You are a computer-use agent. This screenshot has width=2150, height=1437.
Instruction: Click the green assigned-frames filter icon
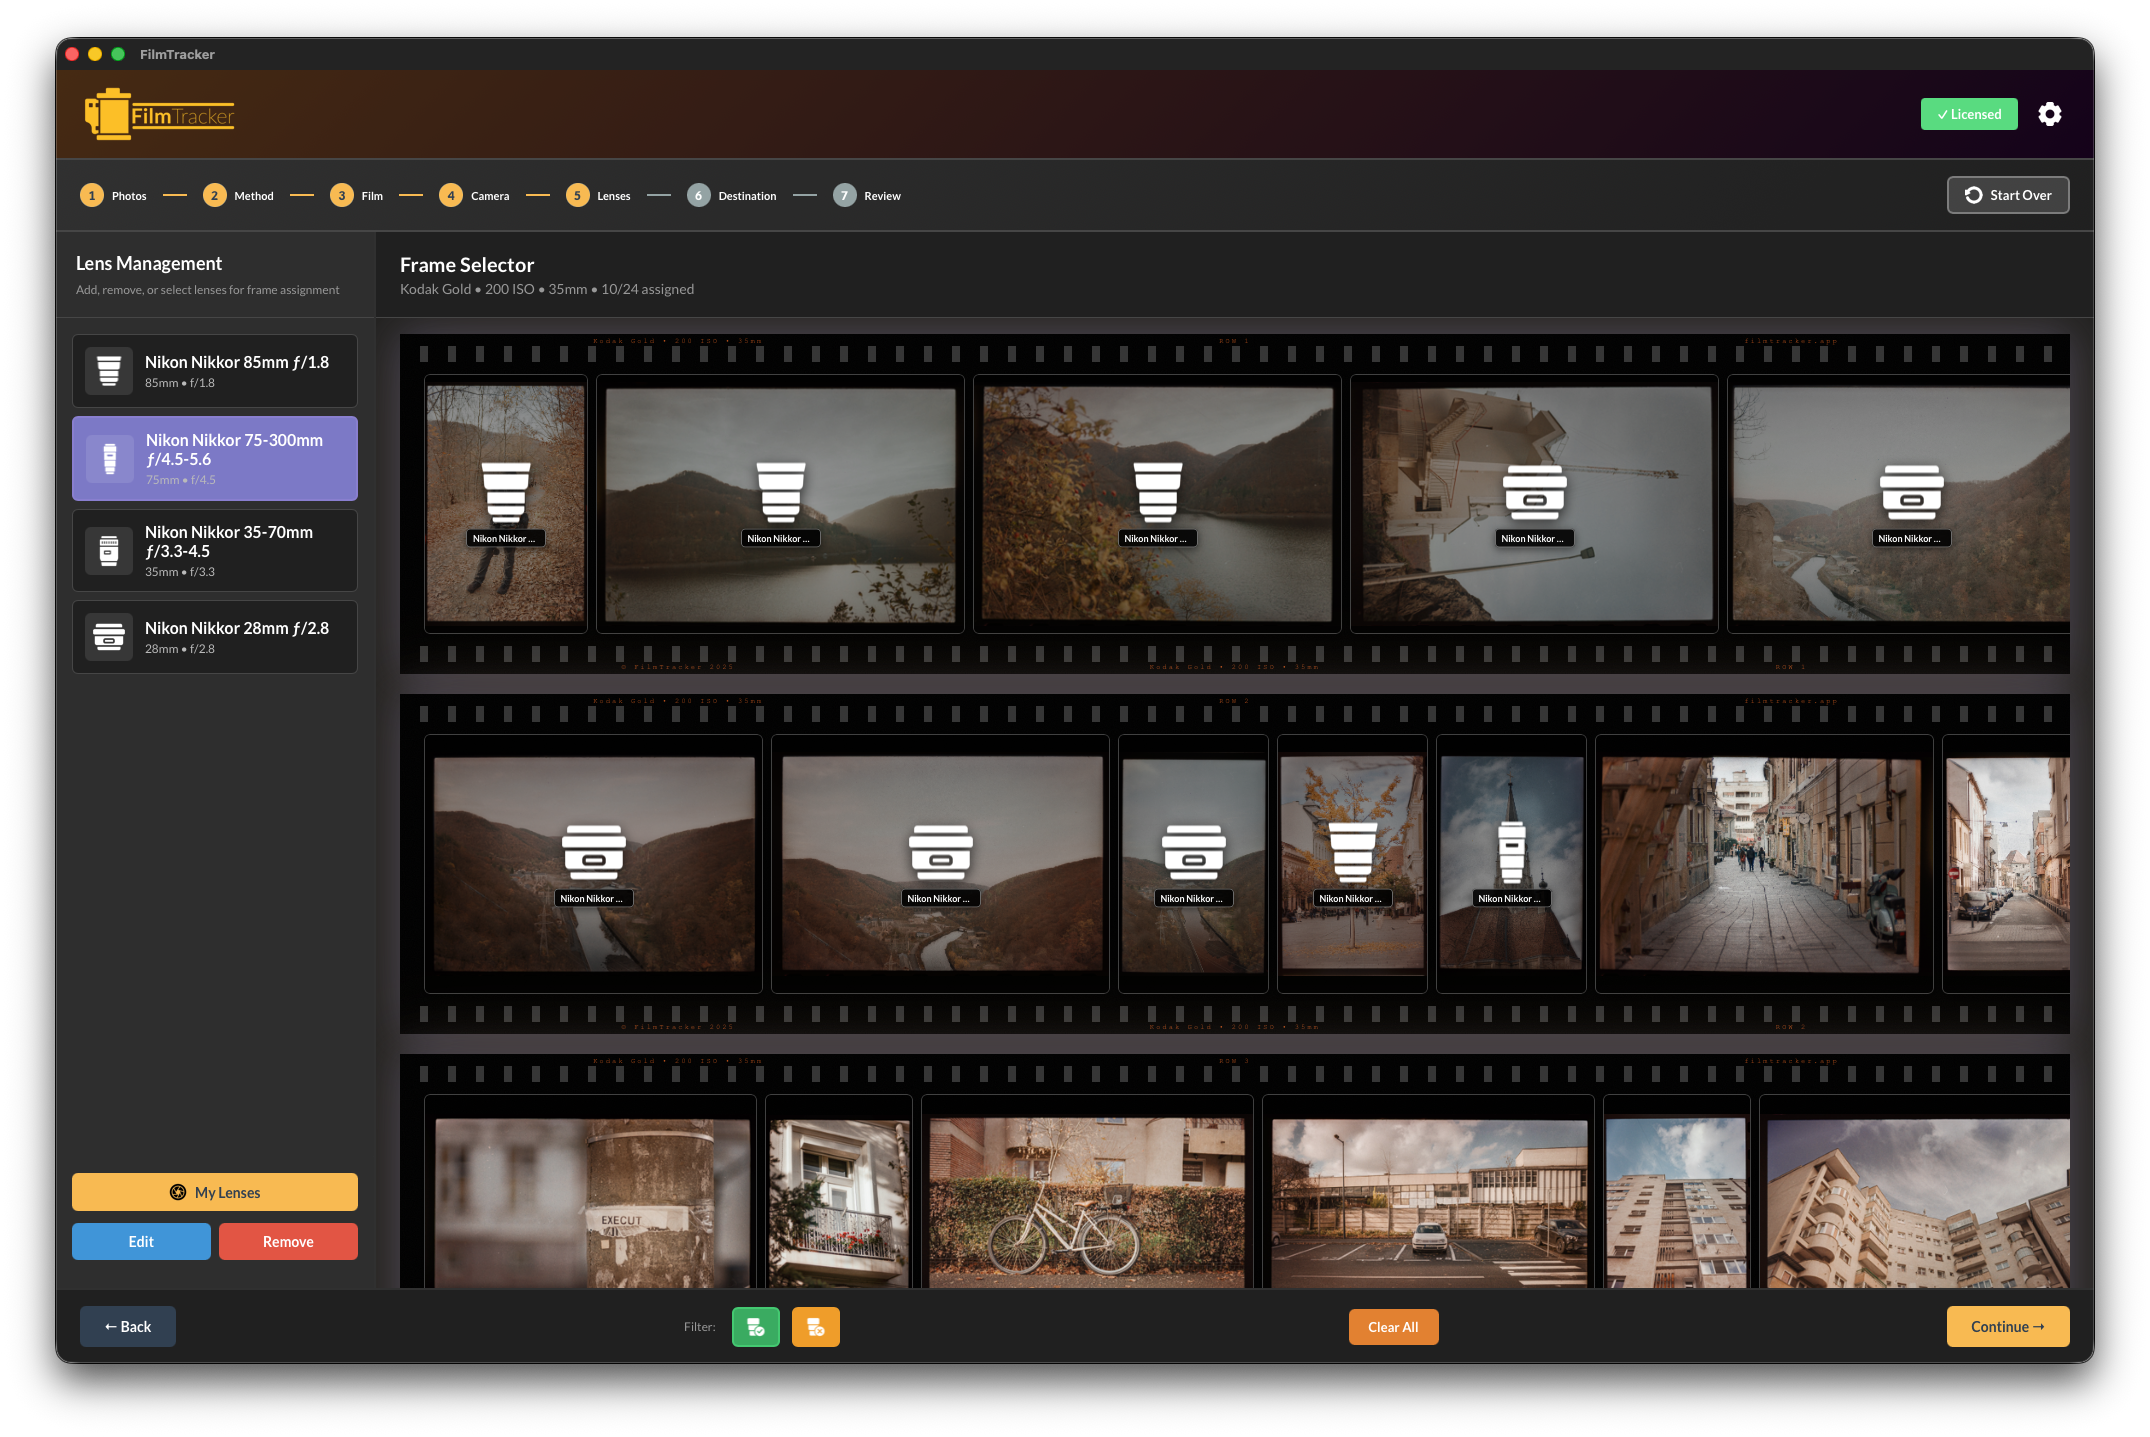coord(755,1326)
